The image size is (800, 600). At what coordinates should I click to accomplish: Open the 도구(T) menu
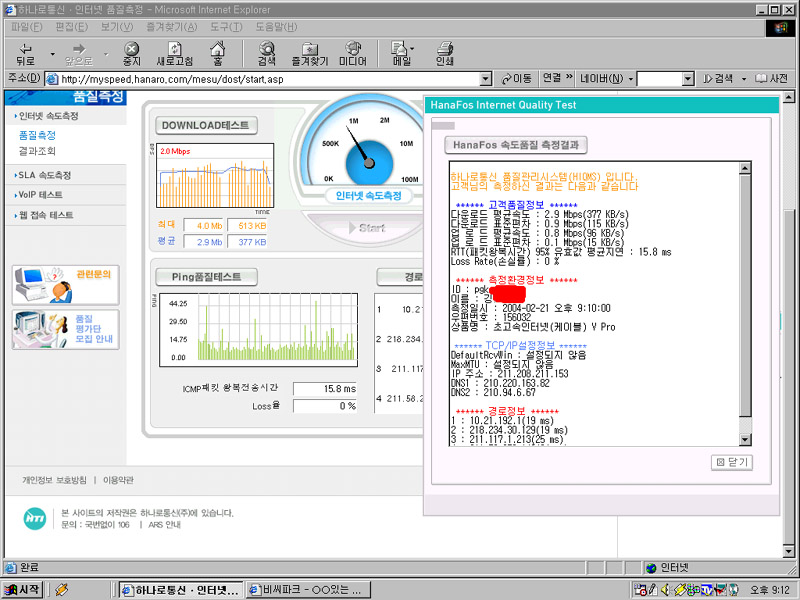tap(227, 27)
